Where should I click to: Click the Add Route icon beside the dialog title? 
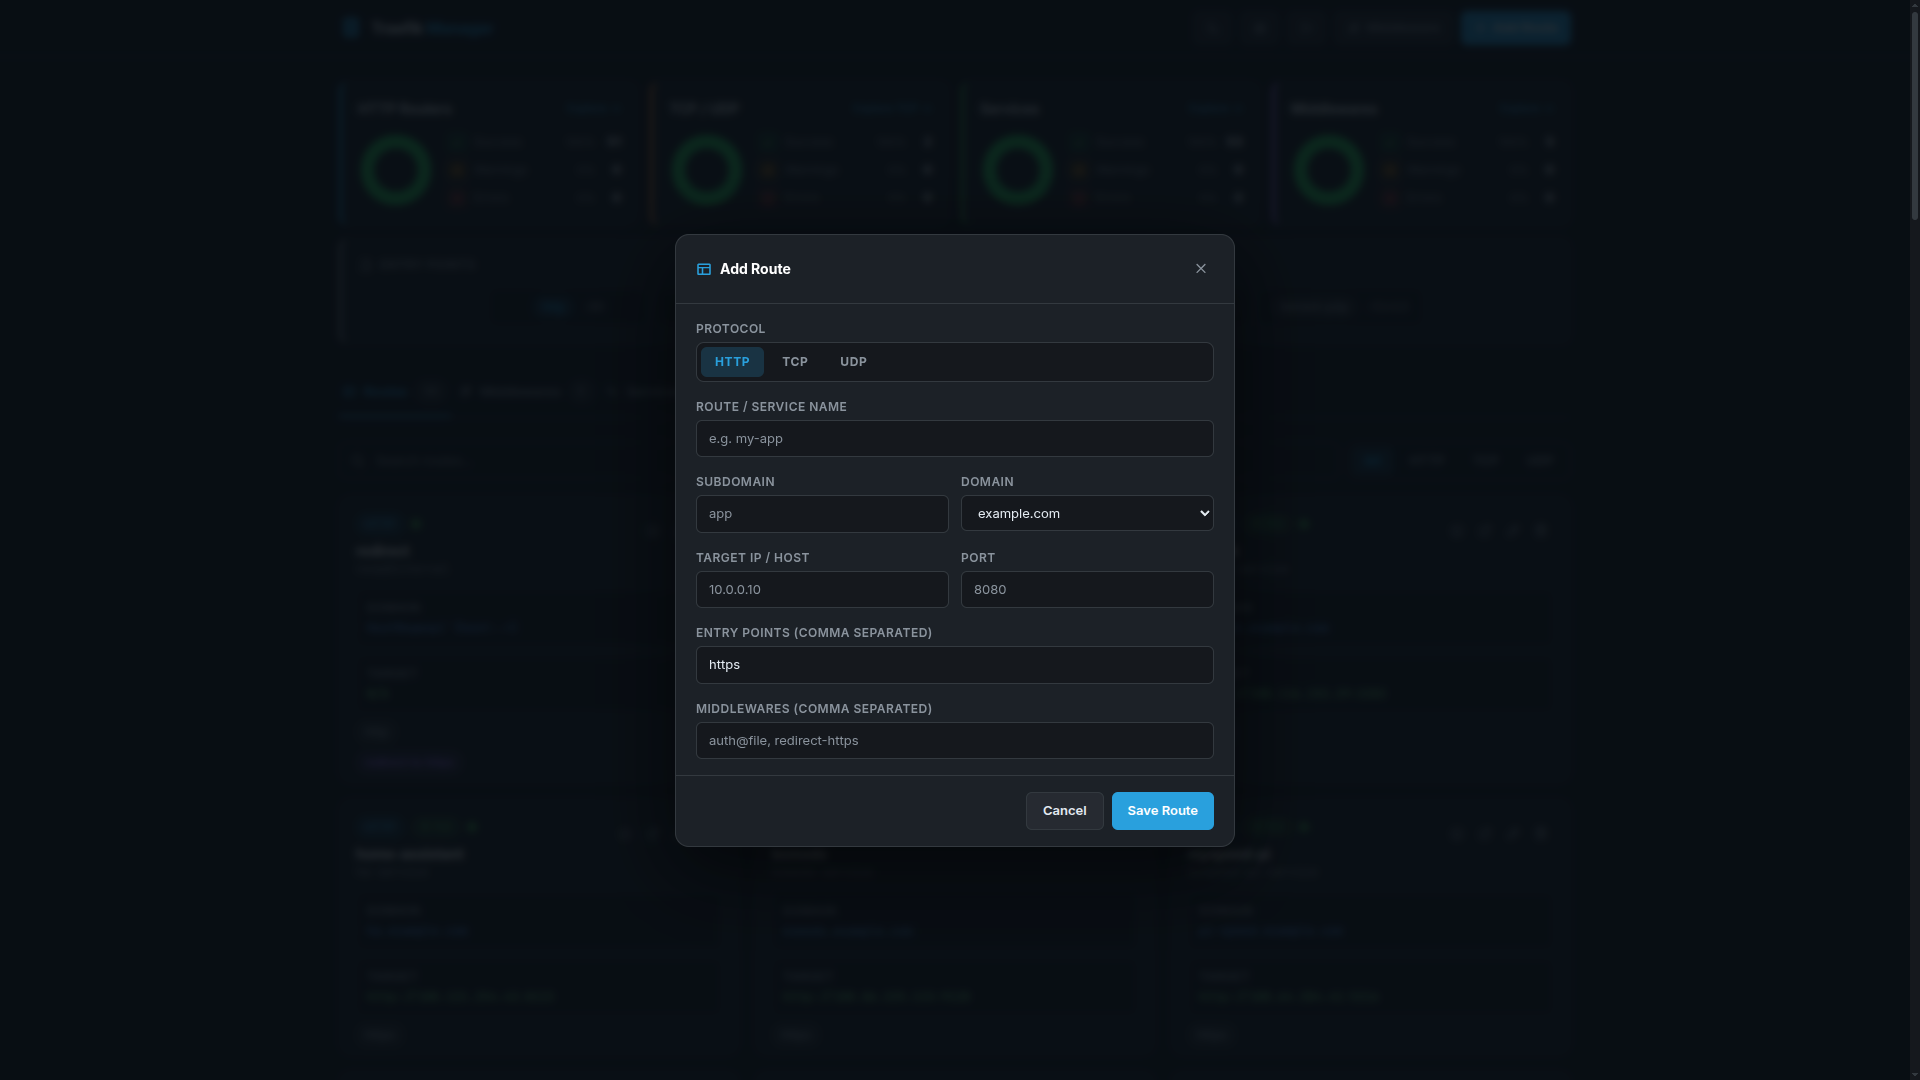pos(703,268)
